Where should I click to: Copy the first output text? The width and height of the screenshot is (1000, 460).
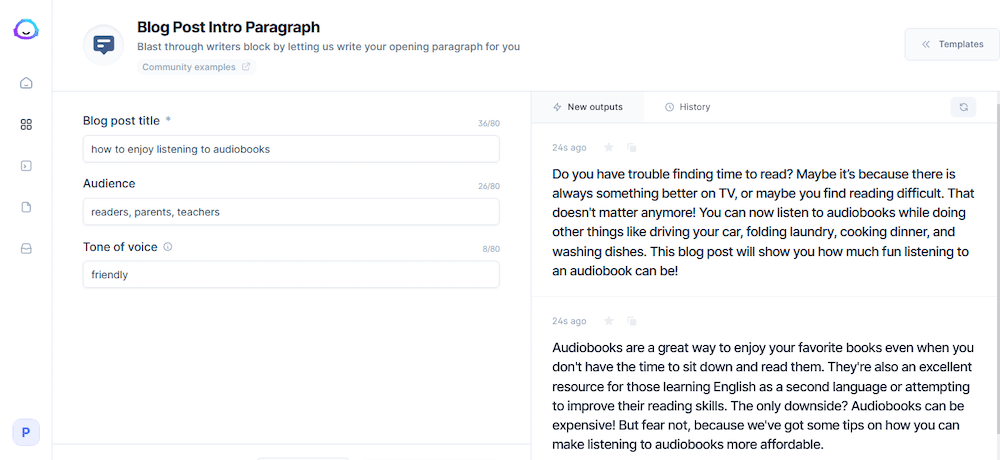[631, 147]
